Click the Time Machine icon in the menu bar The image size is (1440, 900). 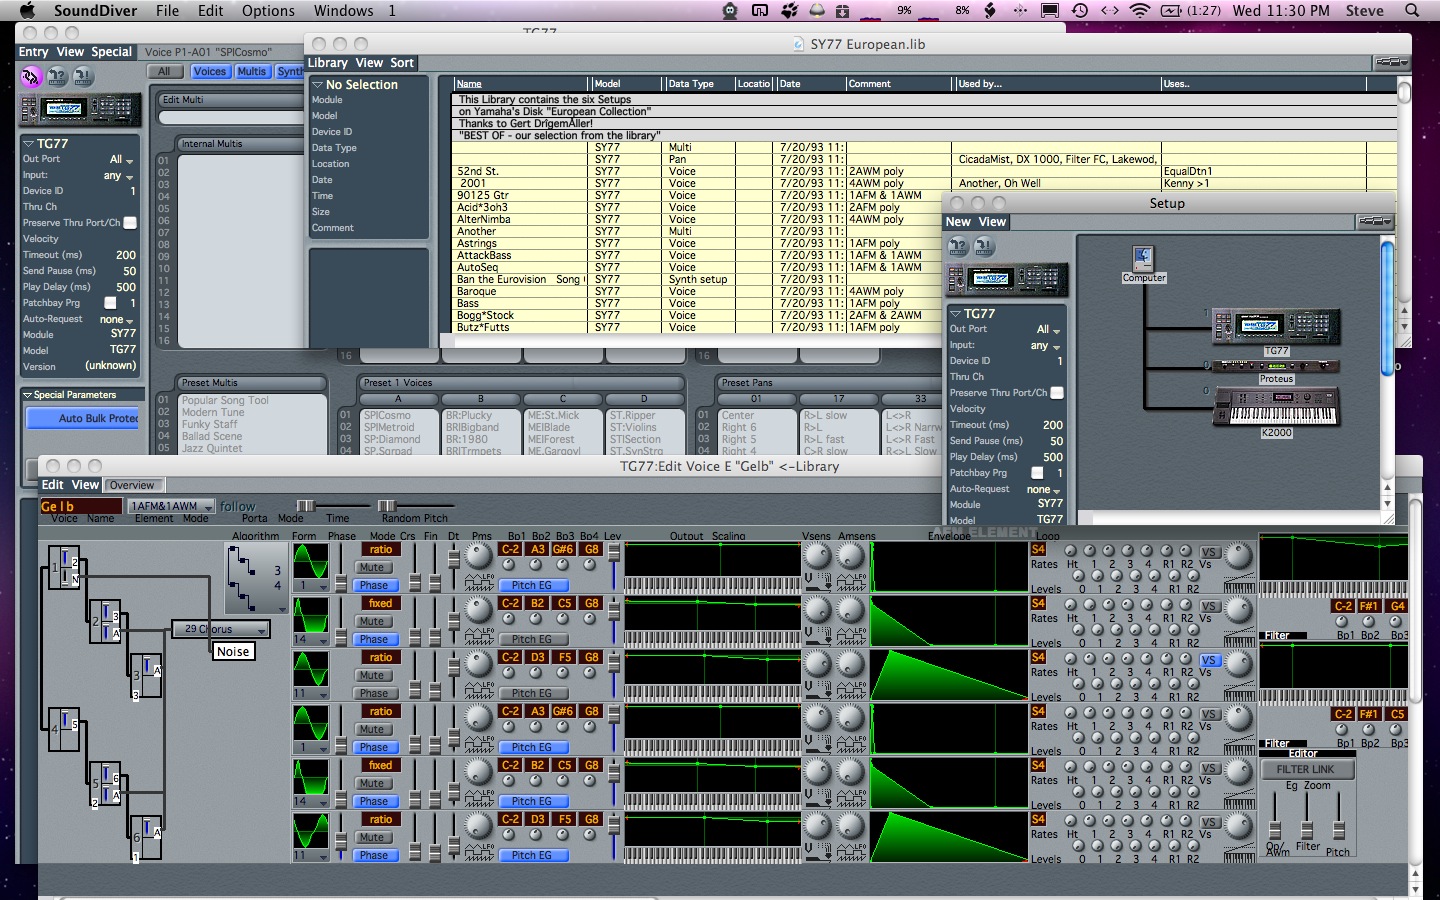(1080, 11)
